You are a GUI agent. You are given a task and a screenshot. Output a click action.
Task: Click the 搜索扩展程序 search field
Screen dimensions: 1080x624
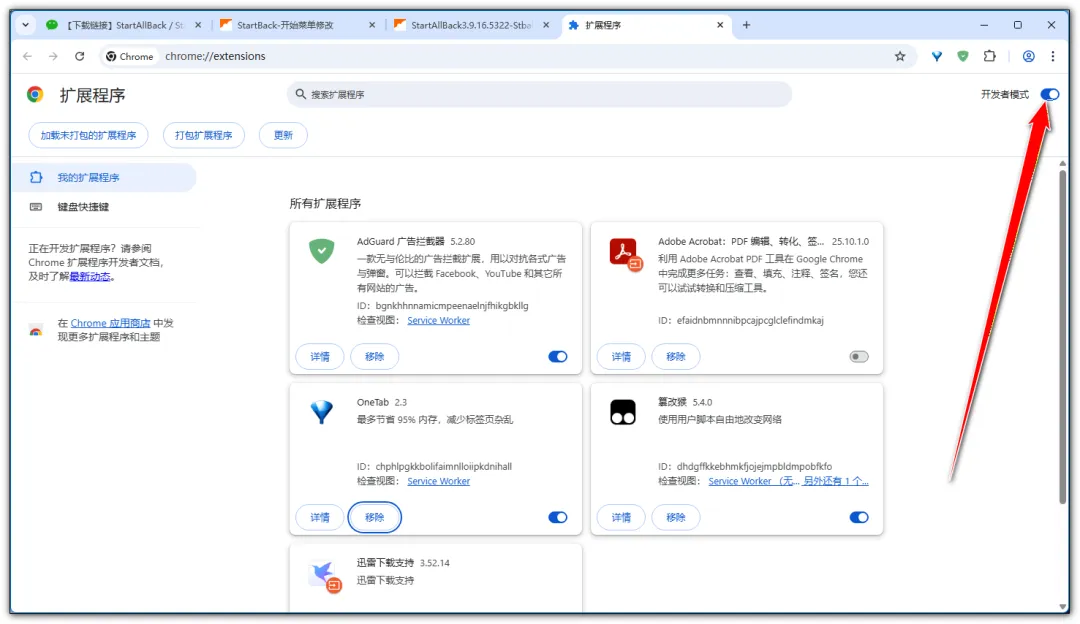pyautogui.click(x=539, y=94)
